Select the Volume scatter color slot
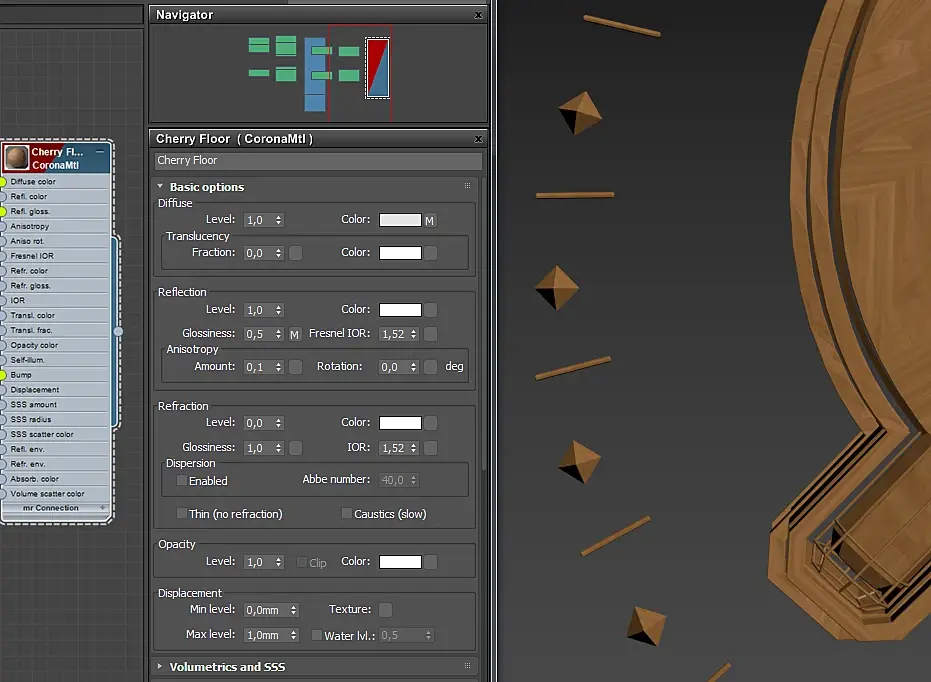931x682 pixels. point(56,494)
